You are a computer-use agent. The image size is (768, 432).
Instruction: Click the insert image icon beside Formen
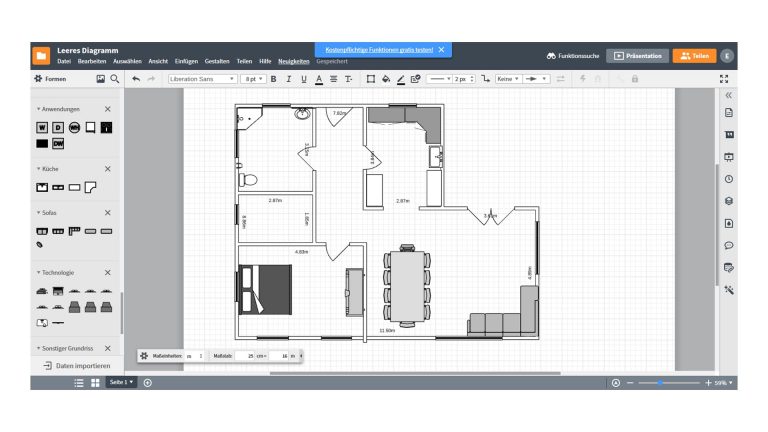click(x=100, y=78)
